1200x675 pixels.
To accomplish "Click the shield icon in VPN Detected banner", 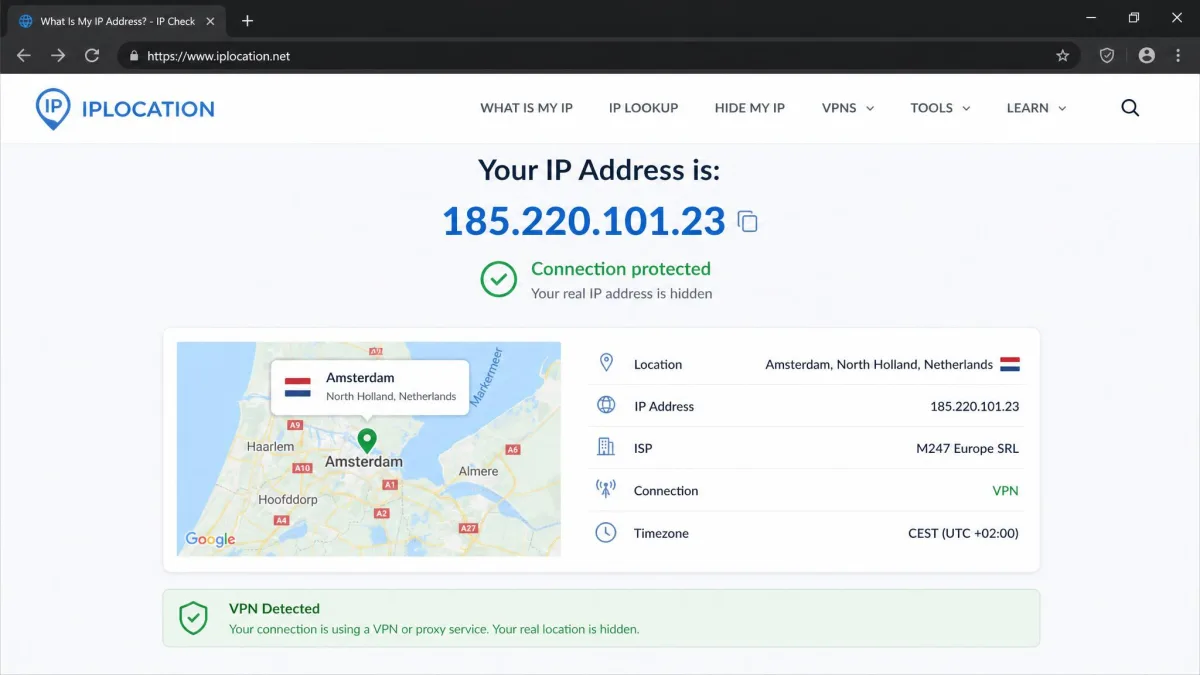I will (x=193, y=618).
